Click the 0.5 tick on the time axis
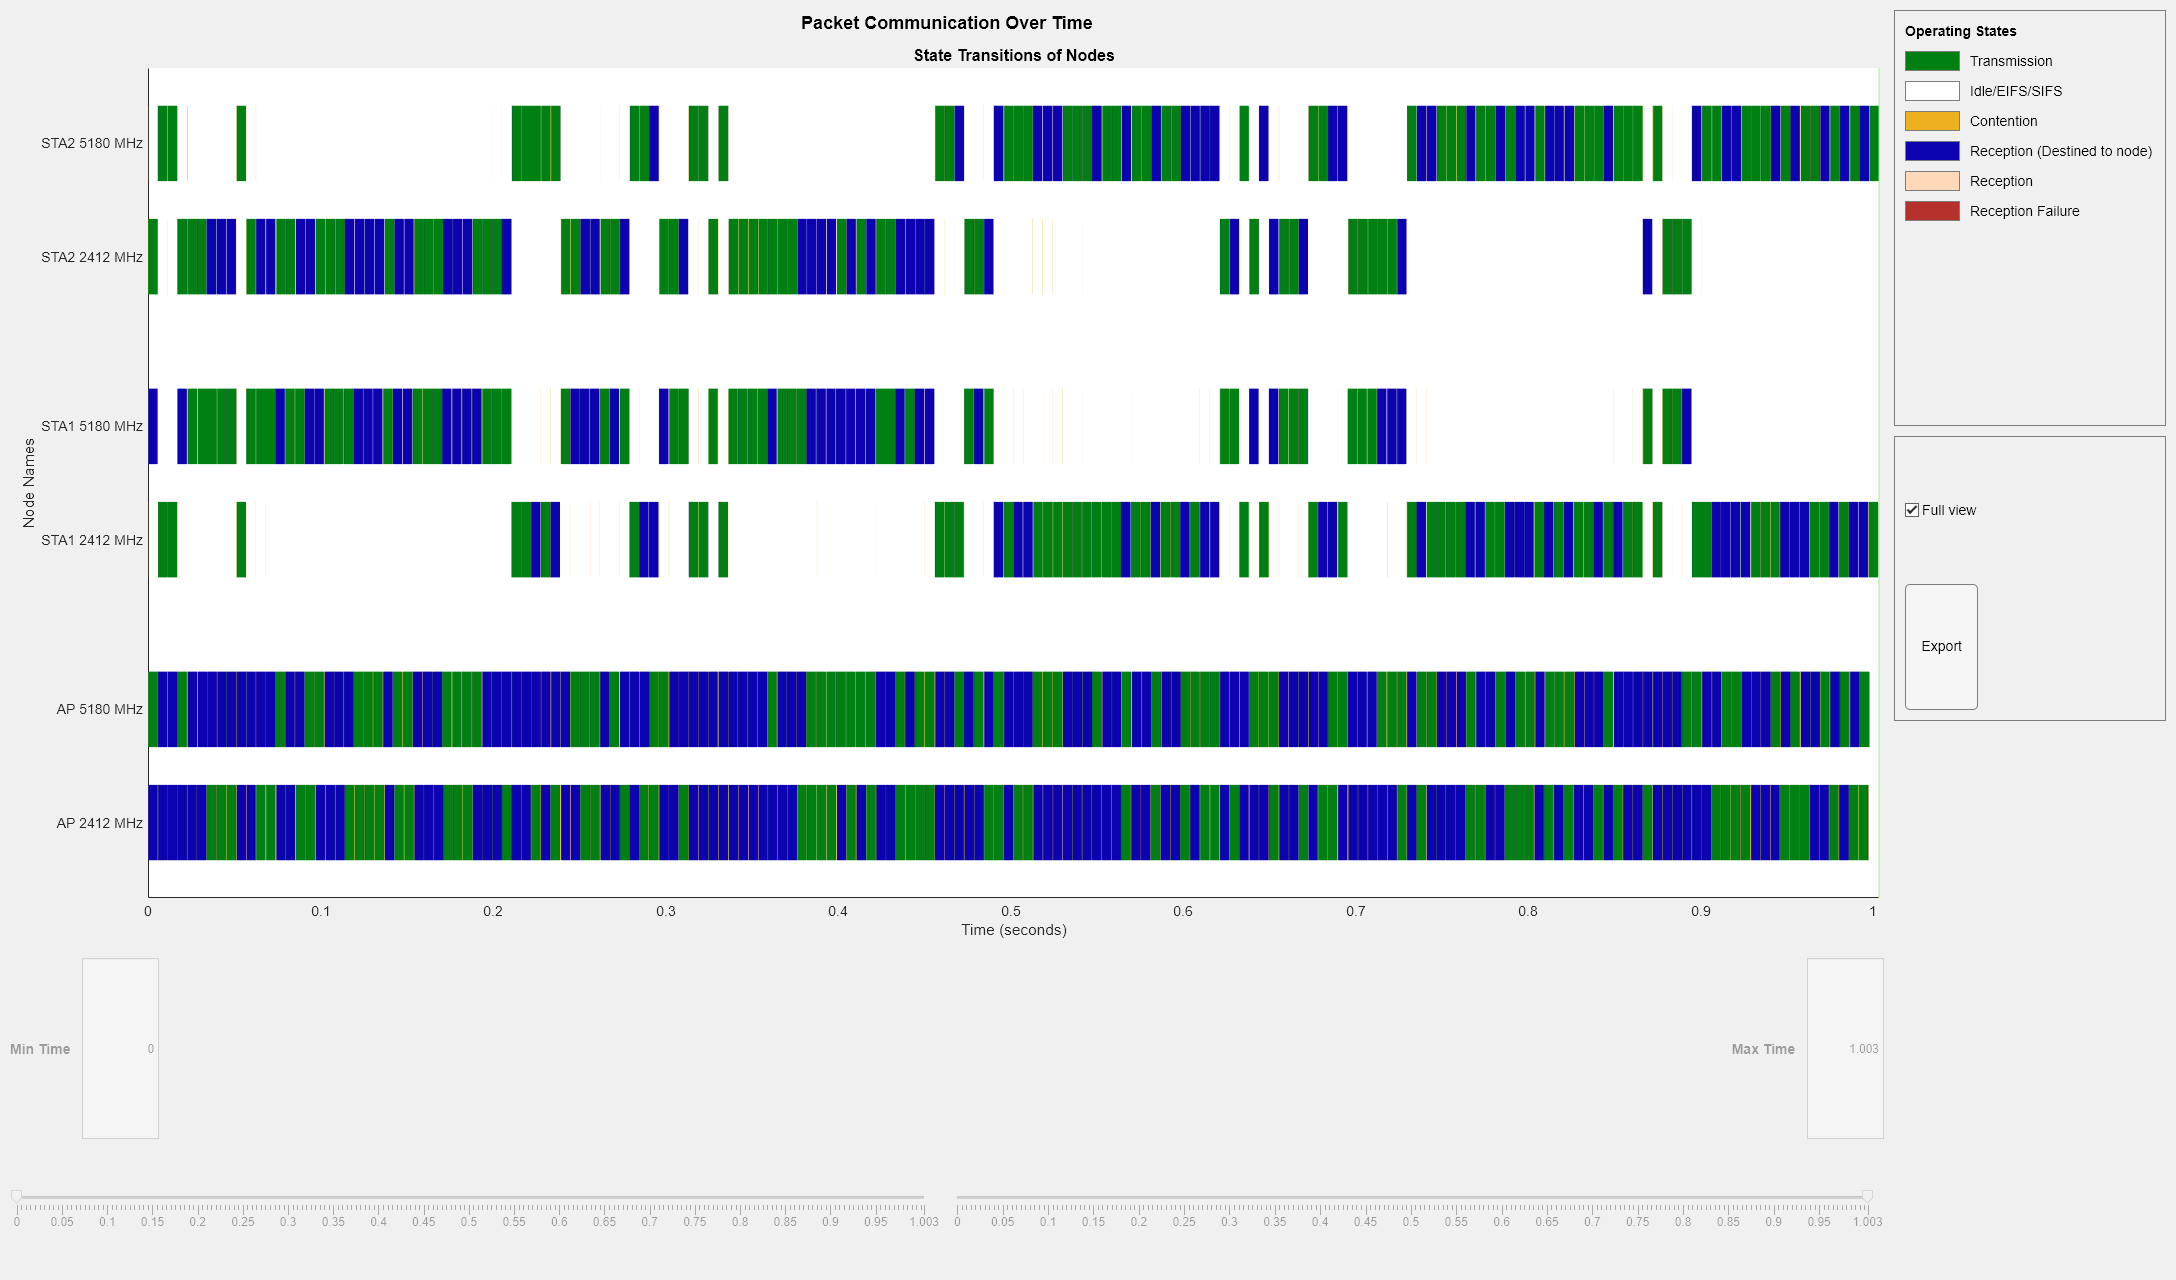Image resolution: width=2176 pixels, height=1280 pixels. coord(1011,911)
